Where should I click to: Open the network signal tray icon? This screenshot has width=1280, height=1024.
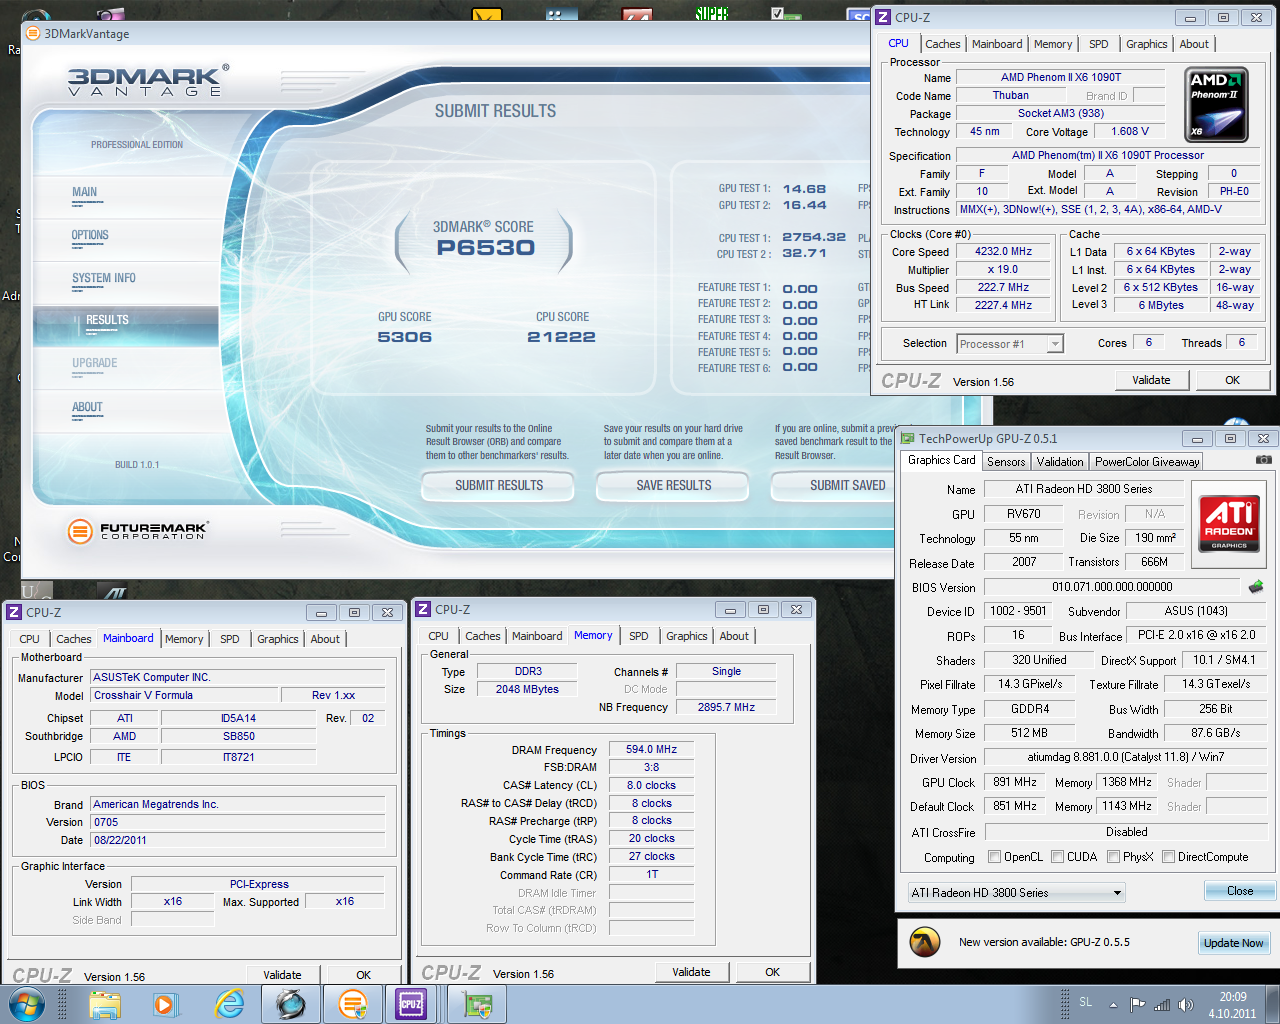click(x=1162, y=1005)
